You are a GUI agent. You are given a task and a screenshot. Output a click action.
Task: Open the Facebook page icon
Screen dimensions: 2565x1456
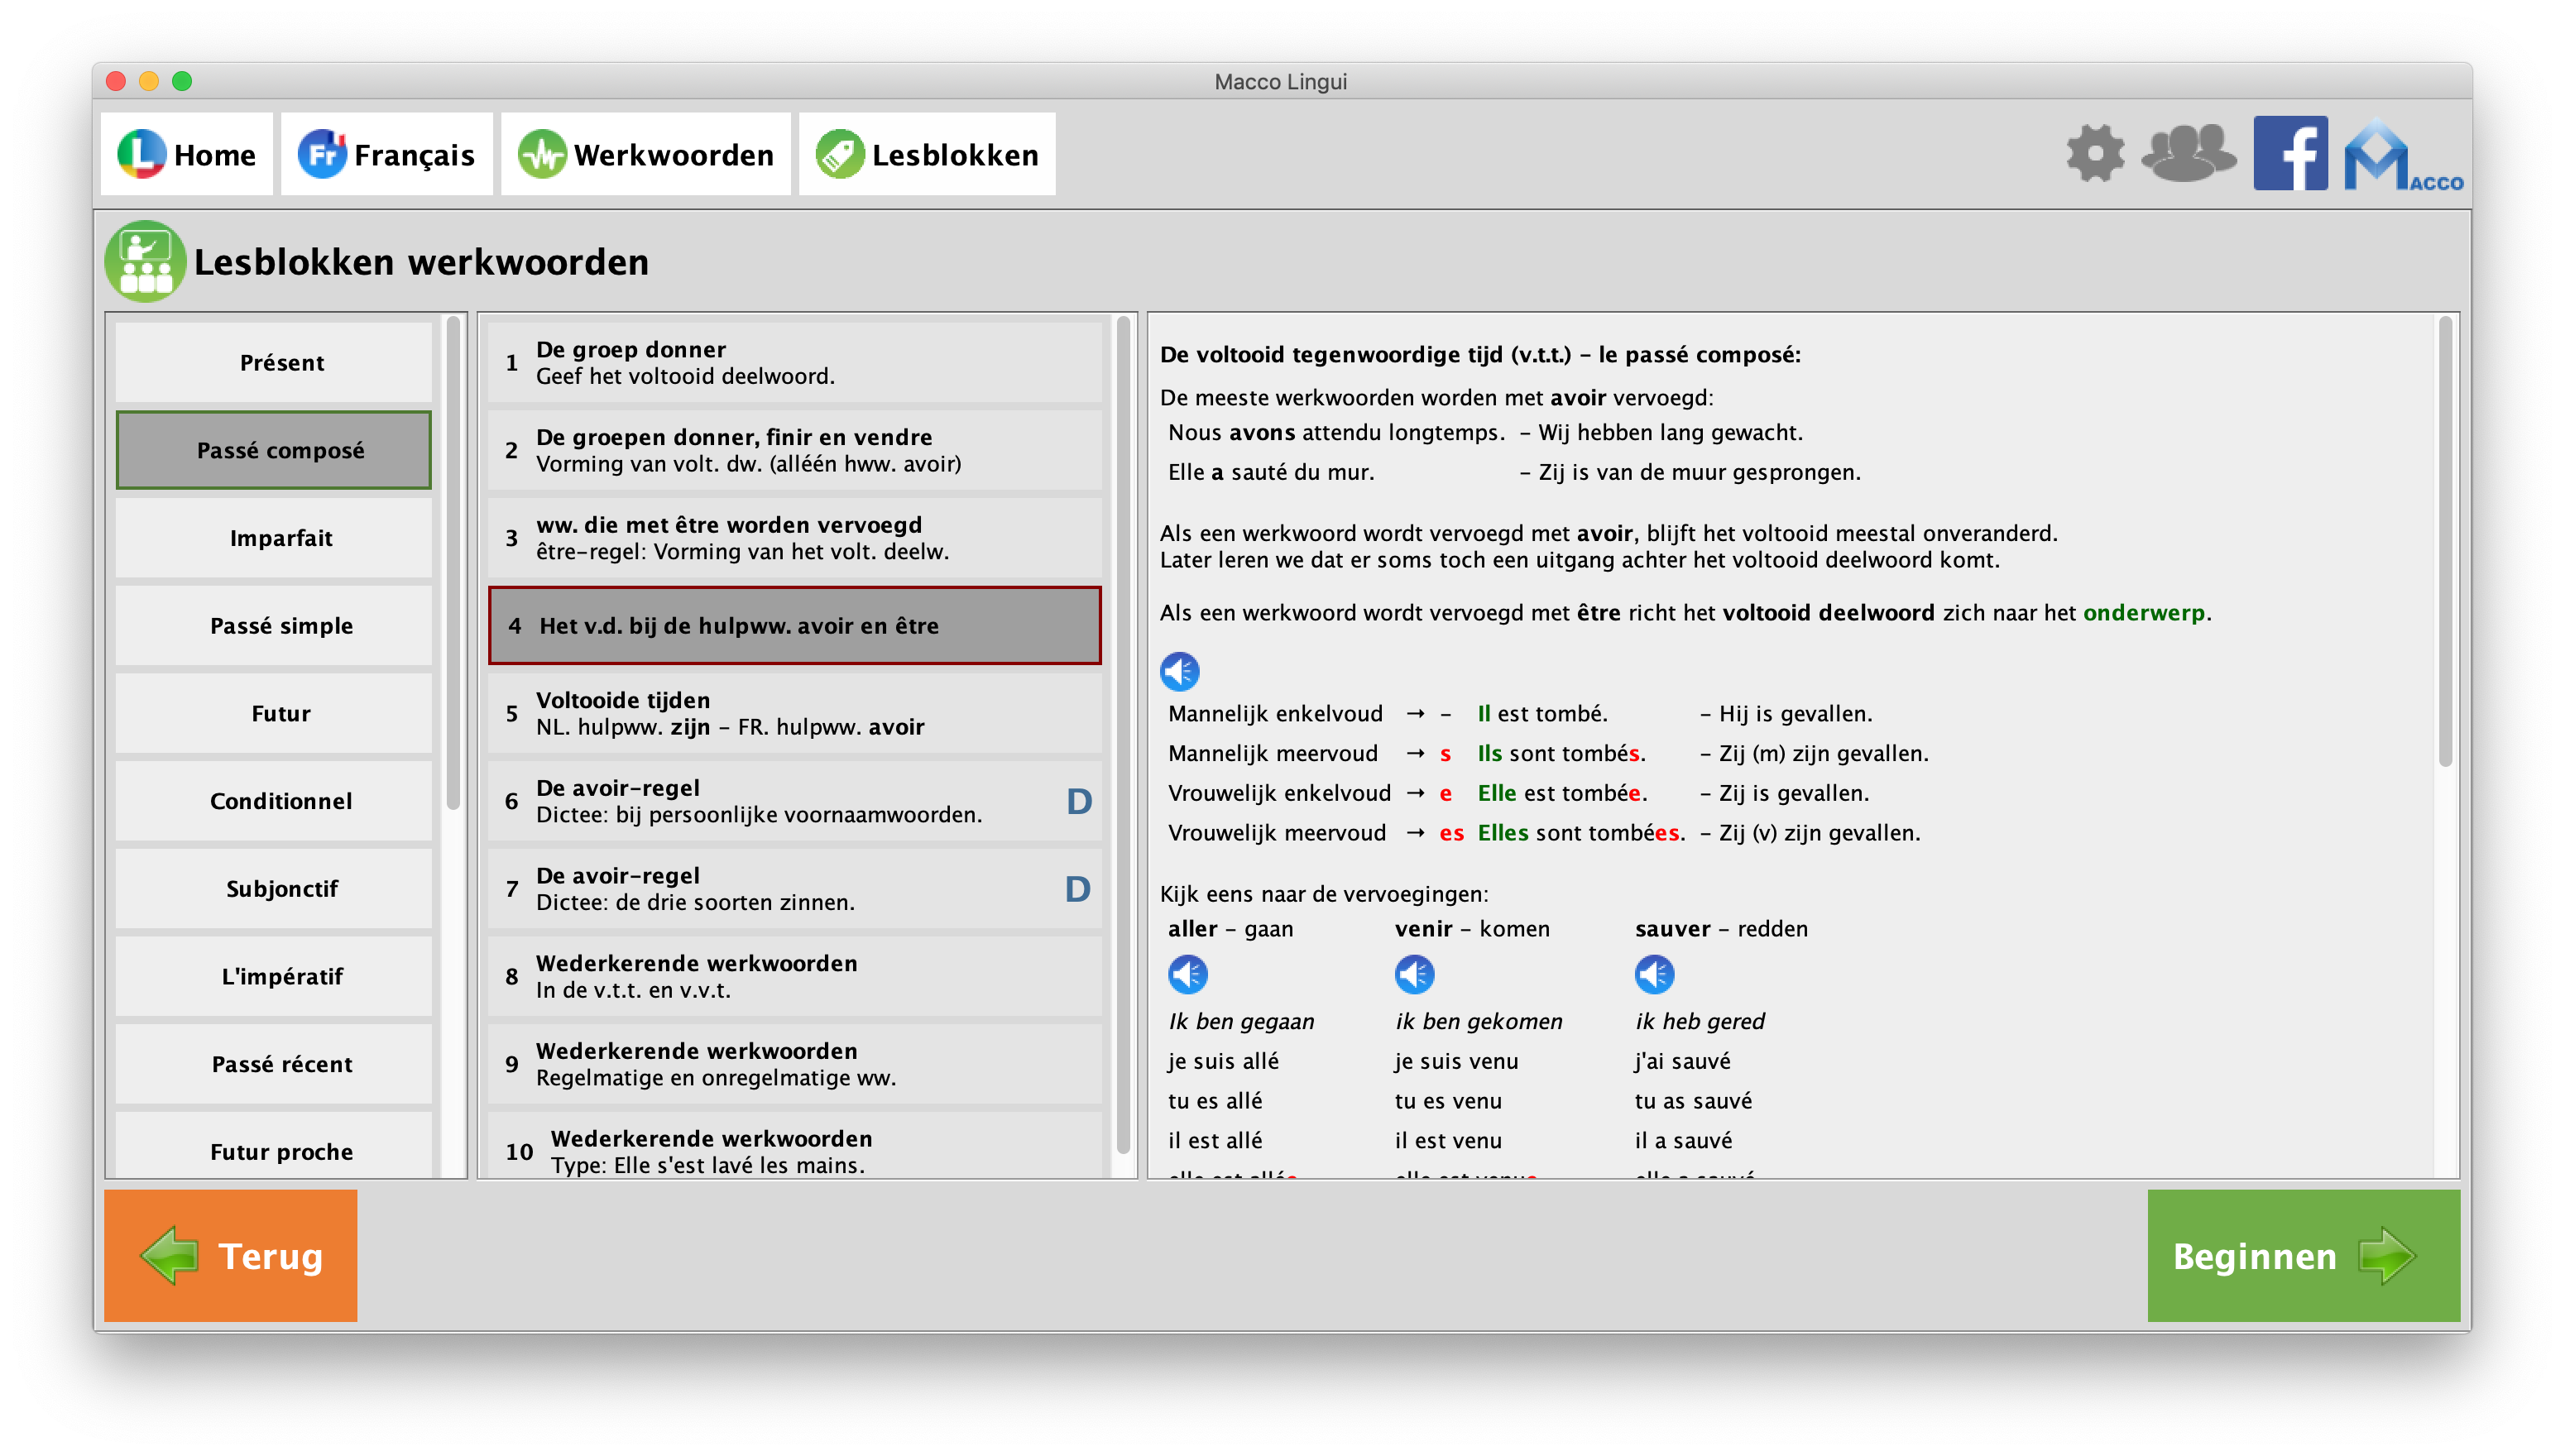2290,153
